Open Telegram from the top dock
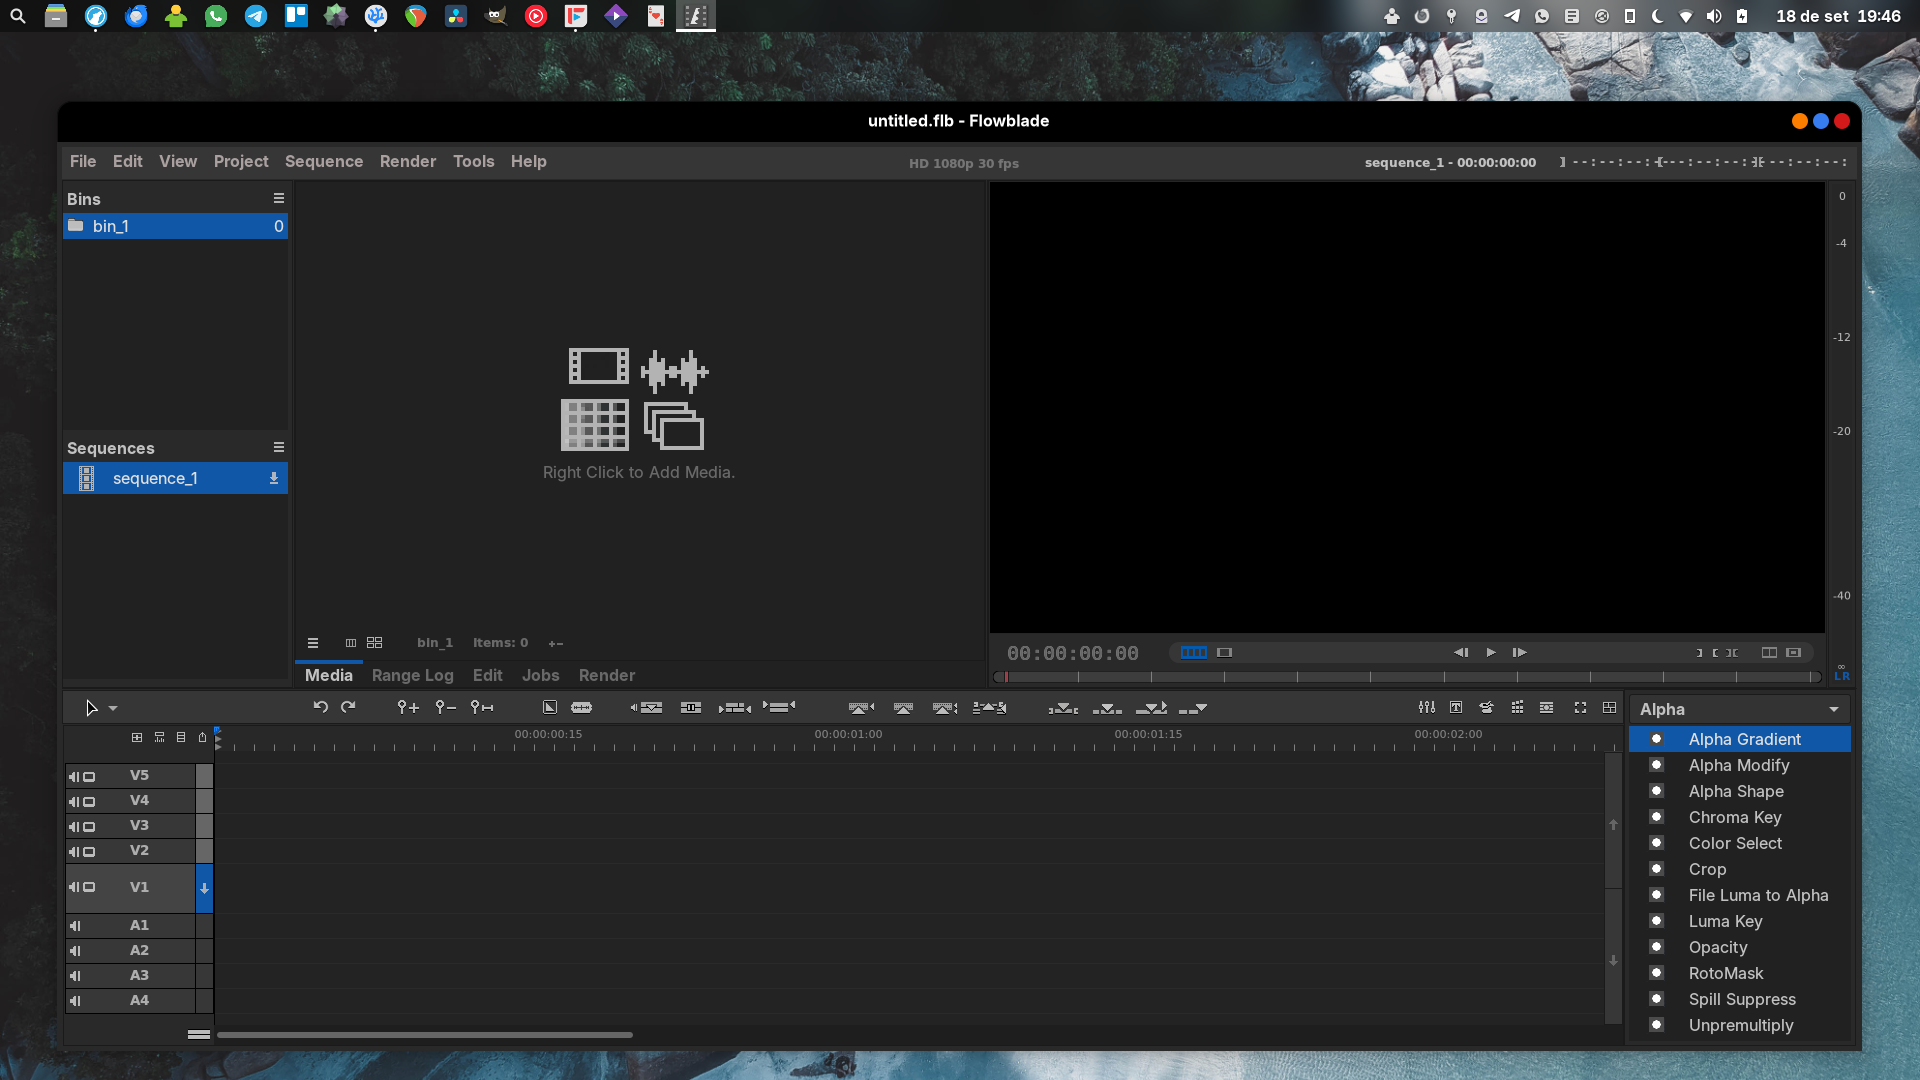 coord(256,15)
